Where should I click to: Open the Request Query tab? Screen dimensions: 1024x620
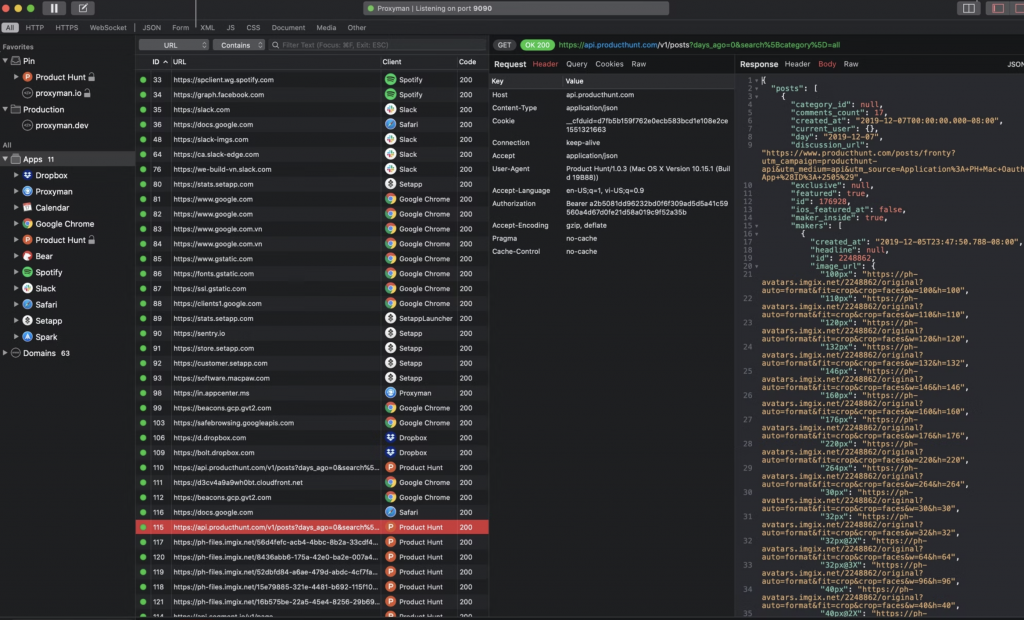coord(577,64)
